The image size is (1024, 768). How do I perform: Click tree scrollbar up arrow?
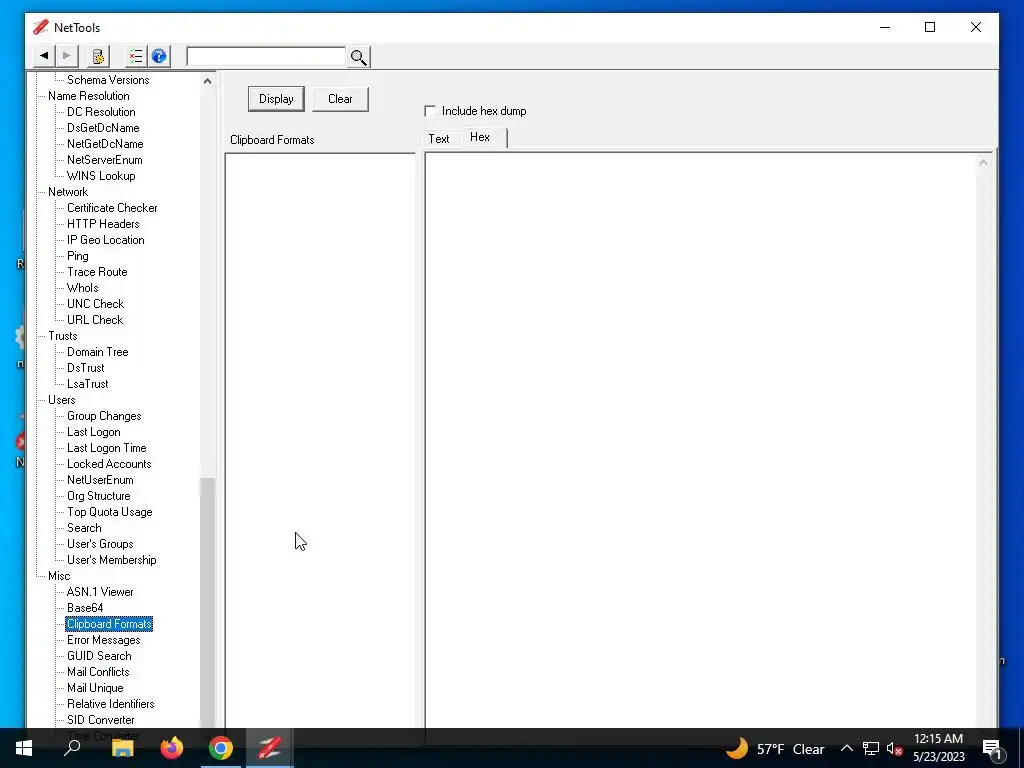207,82
